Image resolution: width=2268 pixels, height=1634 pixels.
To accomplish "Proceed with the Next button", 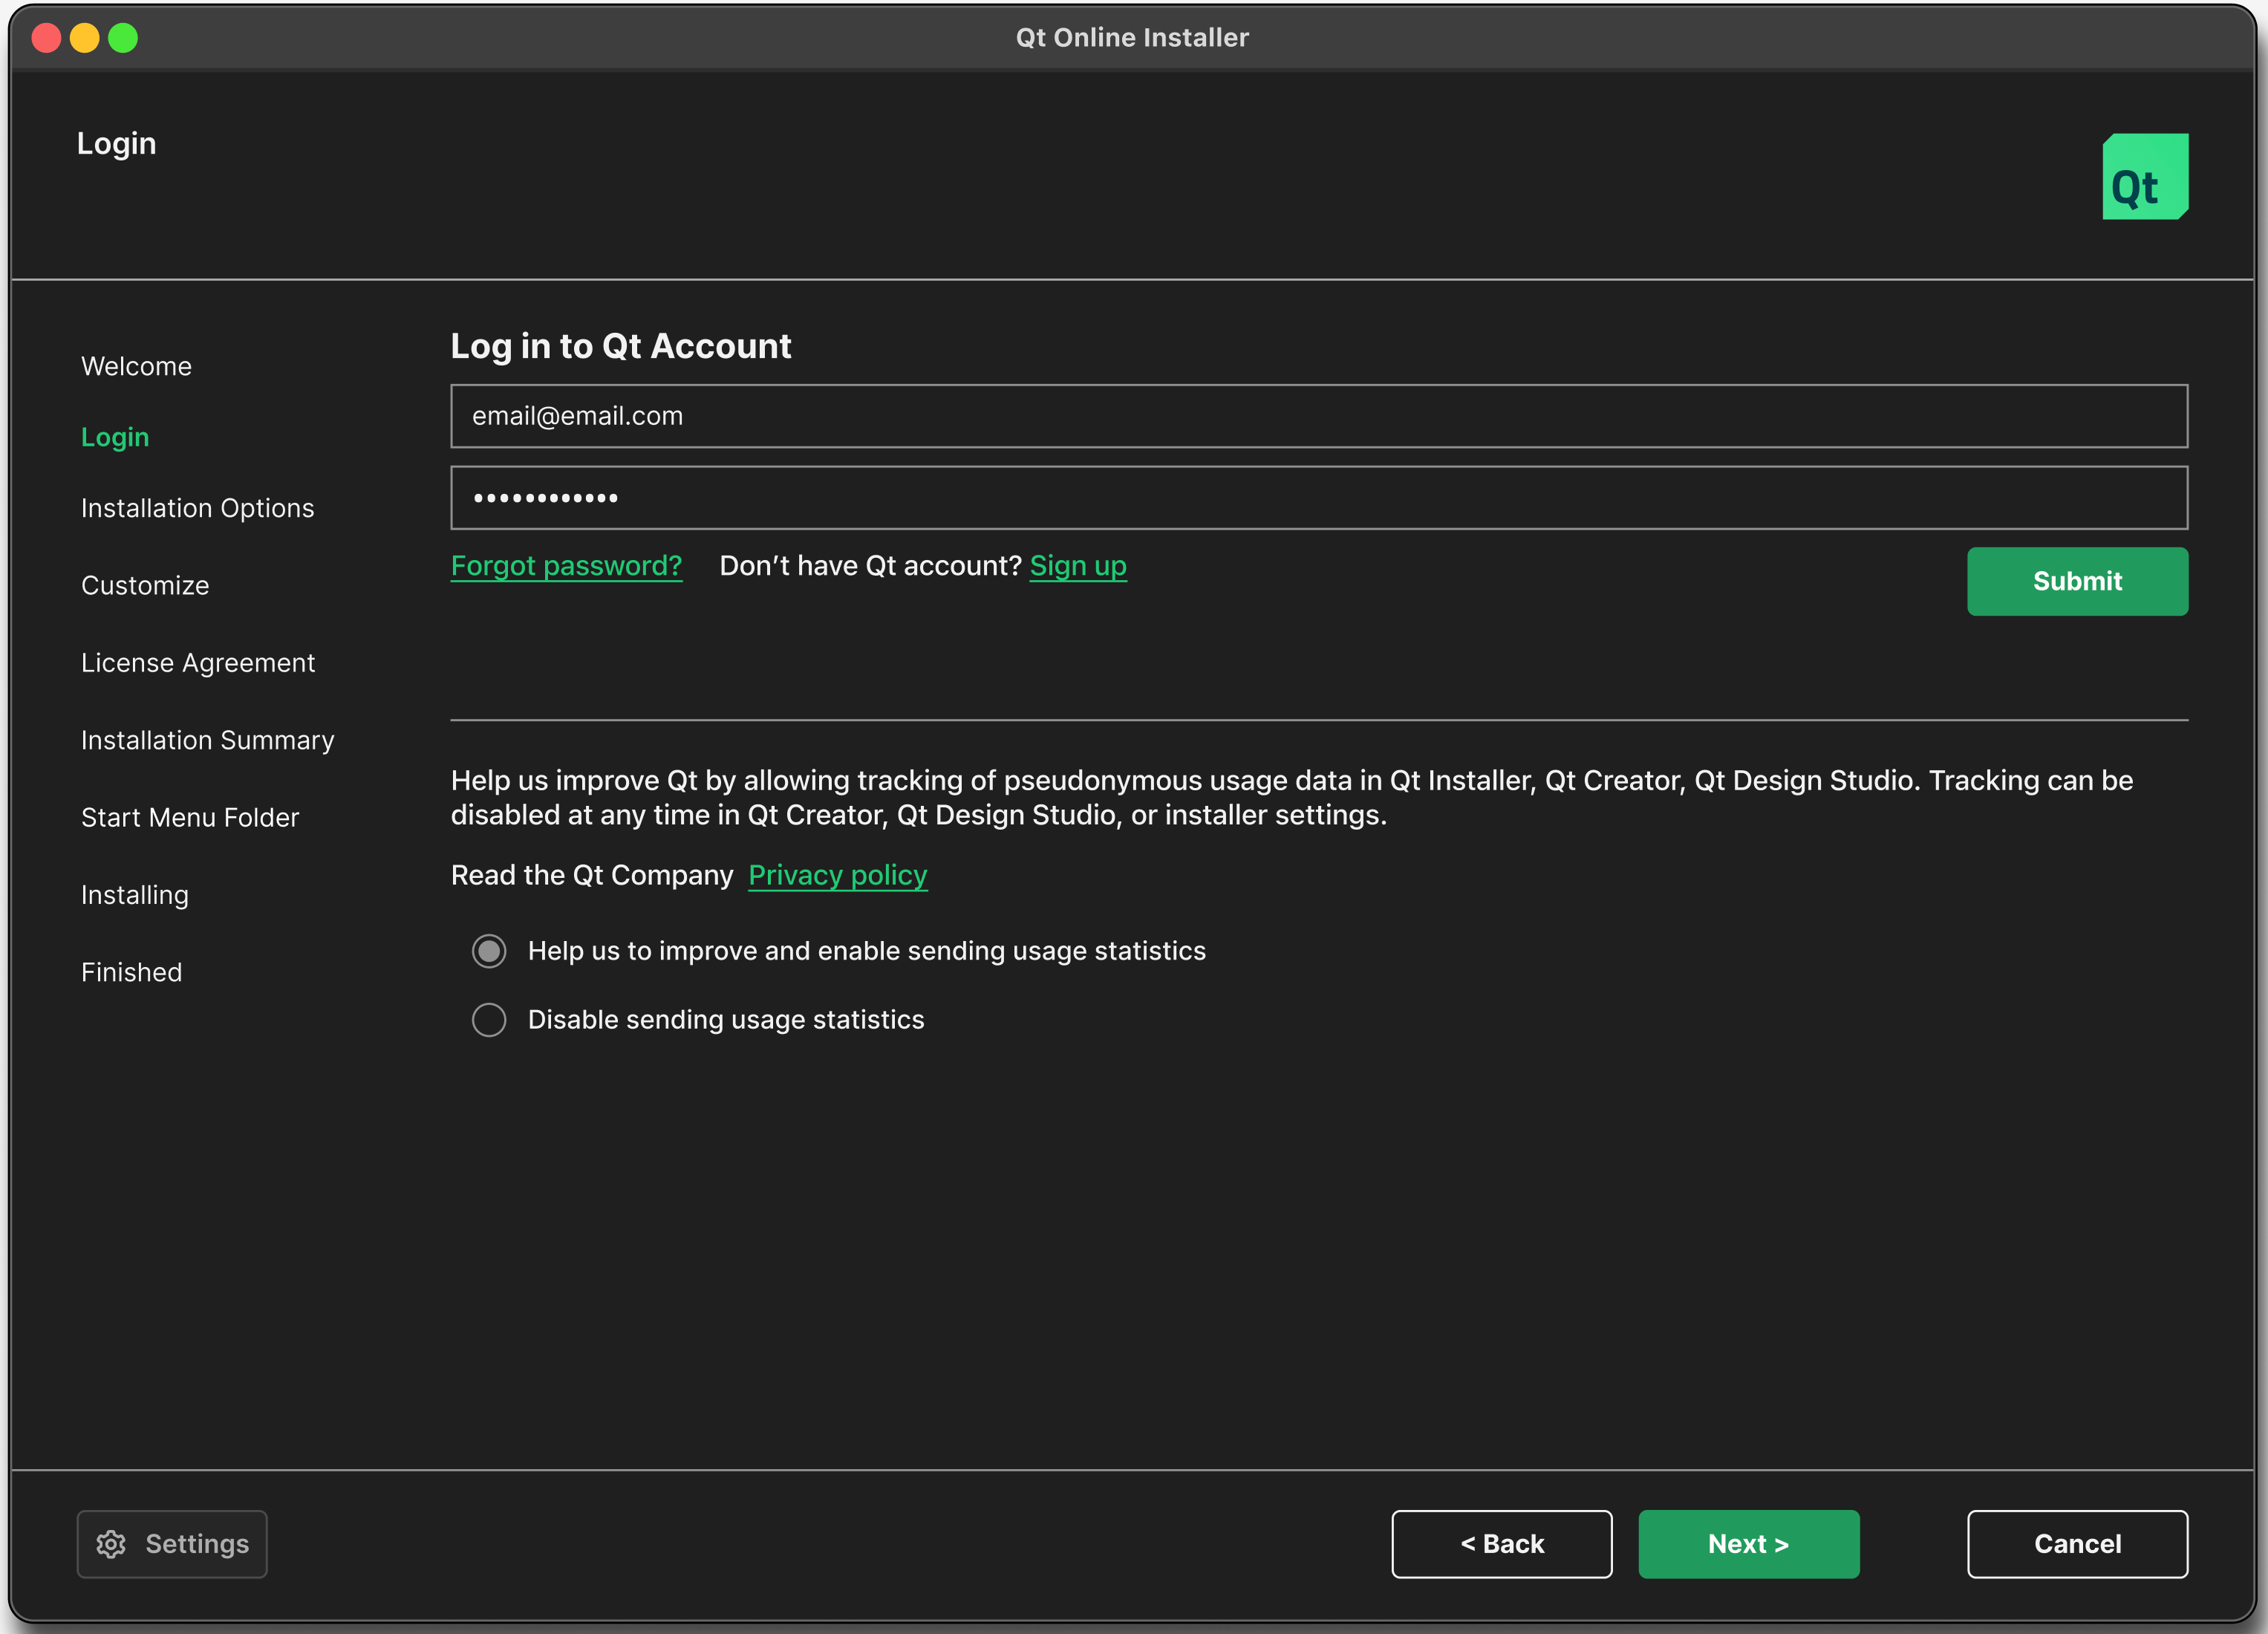I will tap(1749, 1544).
